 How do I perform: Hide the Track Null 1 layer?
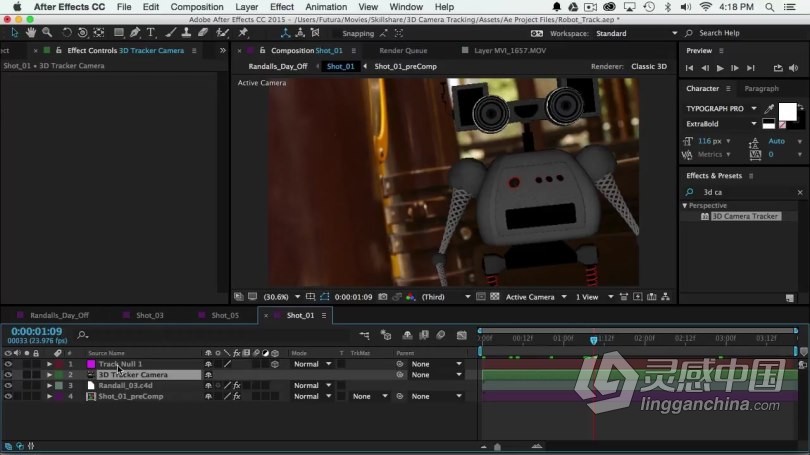8,364
